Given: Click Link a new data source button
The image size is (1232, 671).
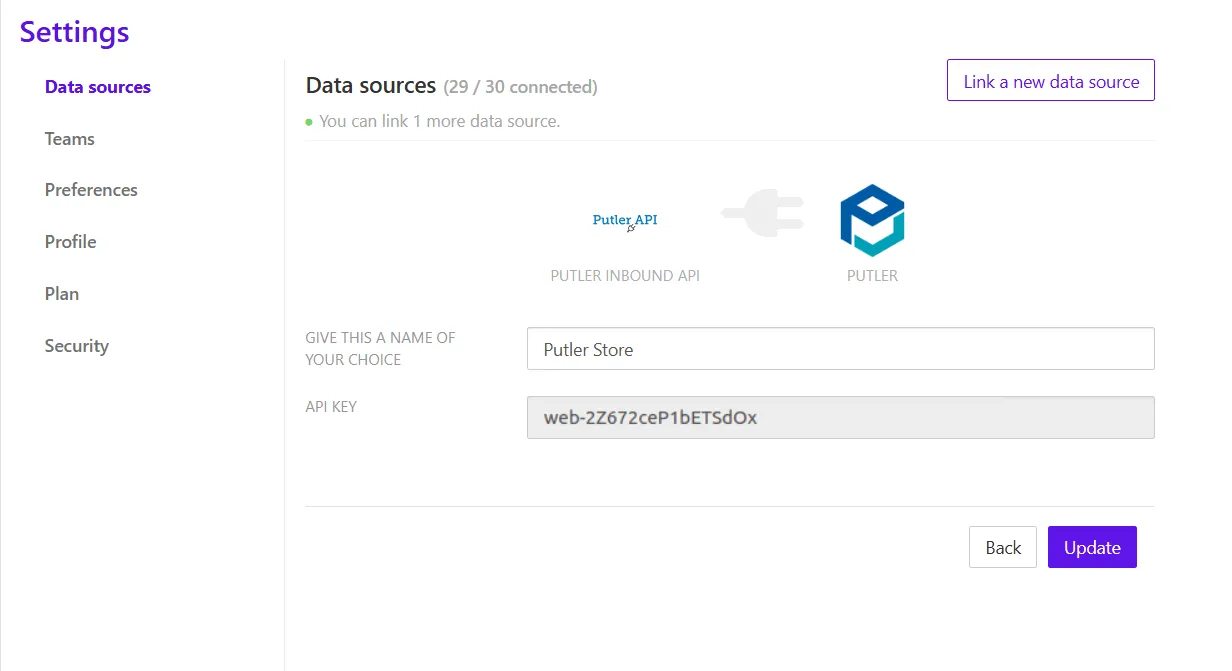Looking at the screenshot, I should [1051, 81].
